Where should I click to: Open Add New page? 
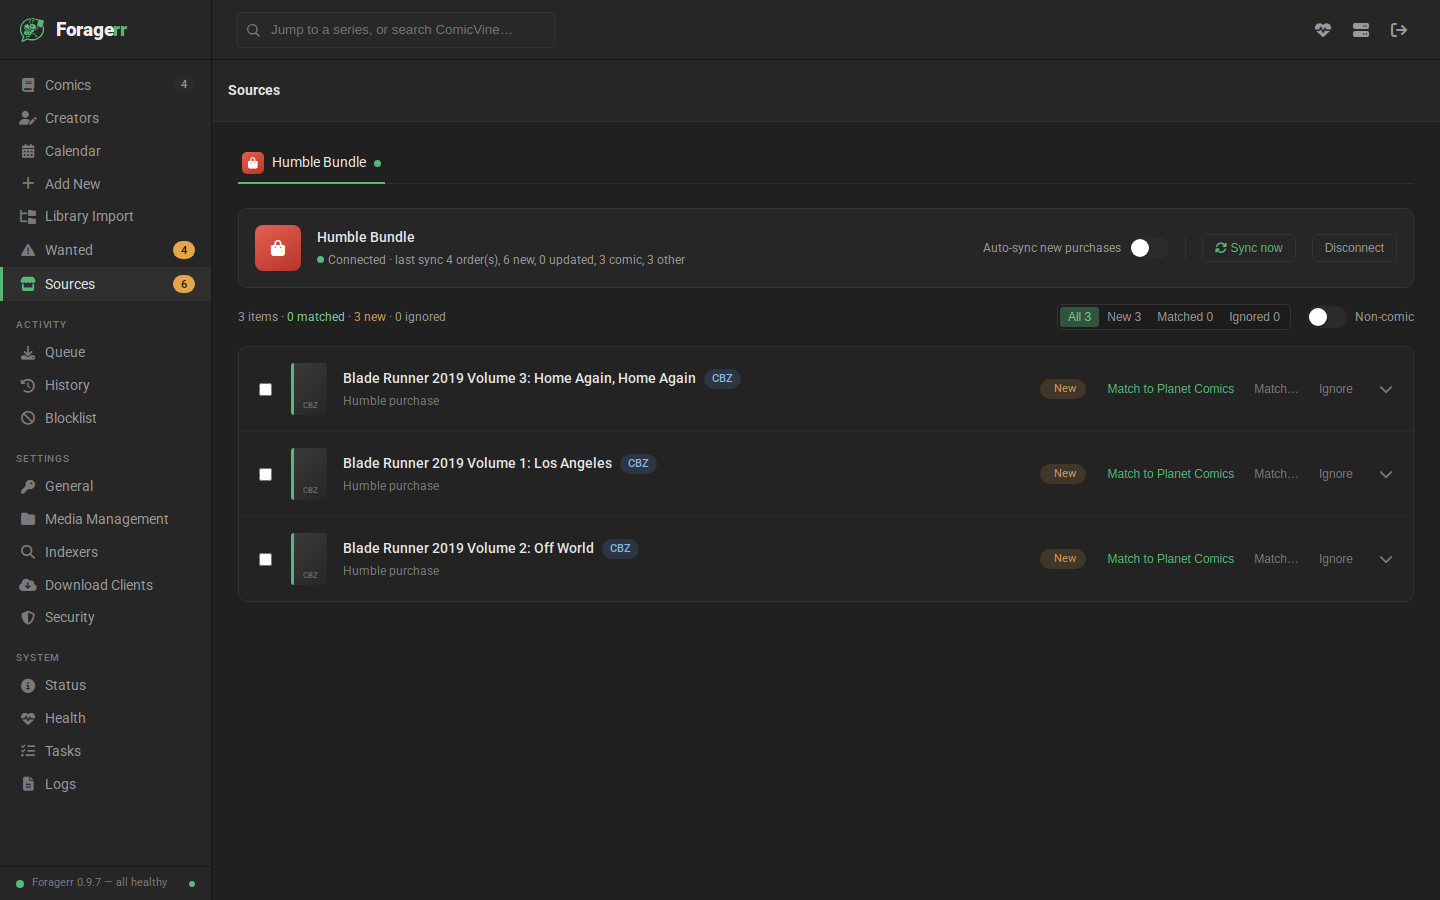[106, 184]
